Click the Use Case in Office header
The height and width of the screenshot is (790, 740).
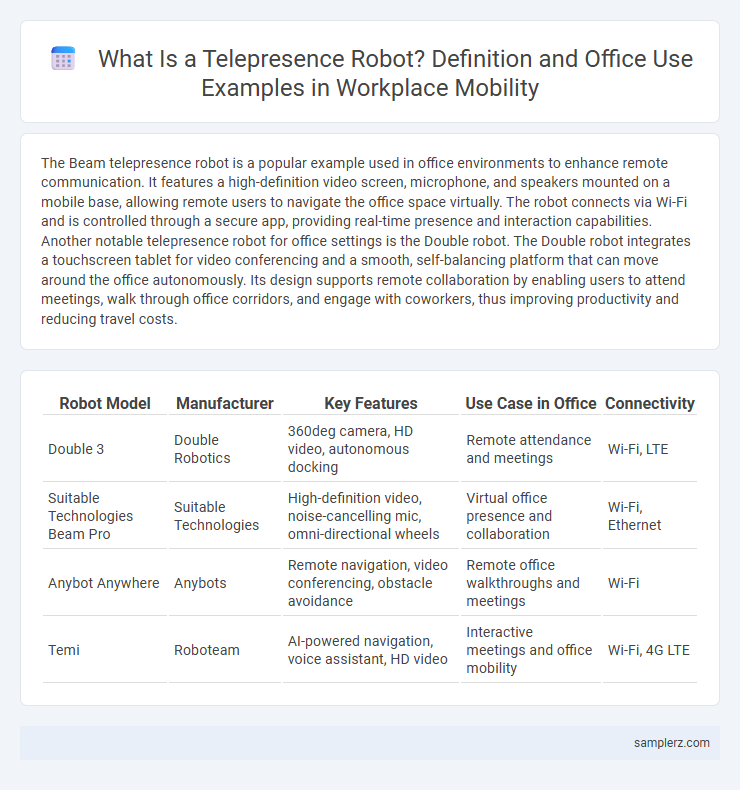pos(531,403)
